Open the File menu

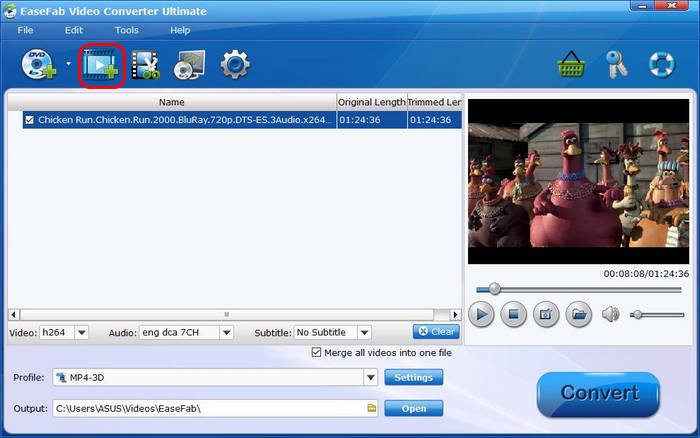tap(25, 30)
